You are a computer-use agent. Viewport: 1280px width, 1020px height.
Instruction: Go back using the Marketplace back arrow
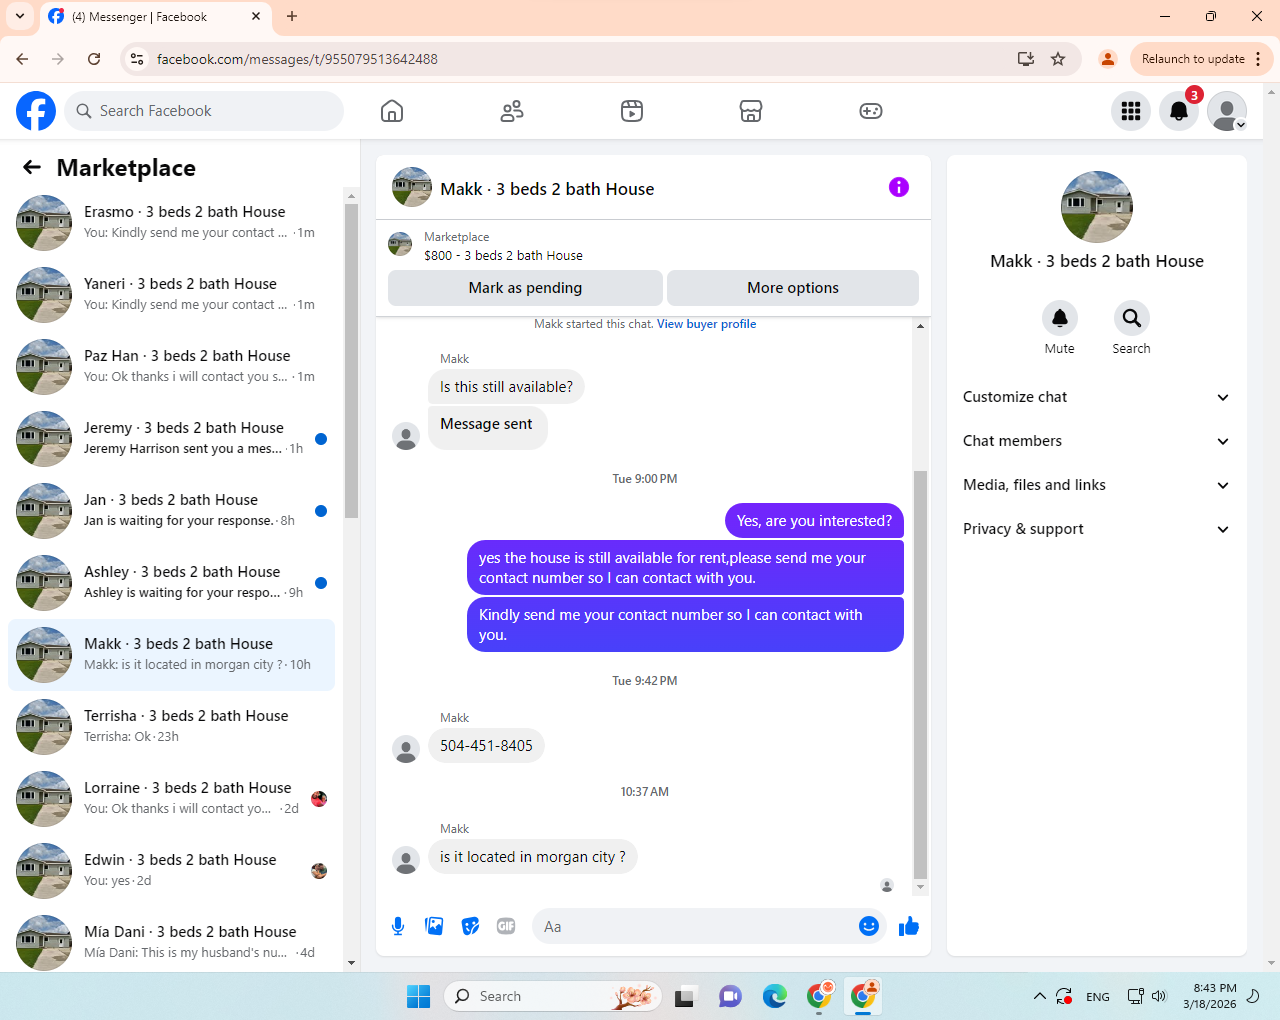[32, 167]
